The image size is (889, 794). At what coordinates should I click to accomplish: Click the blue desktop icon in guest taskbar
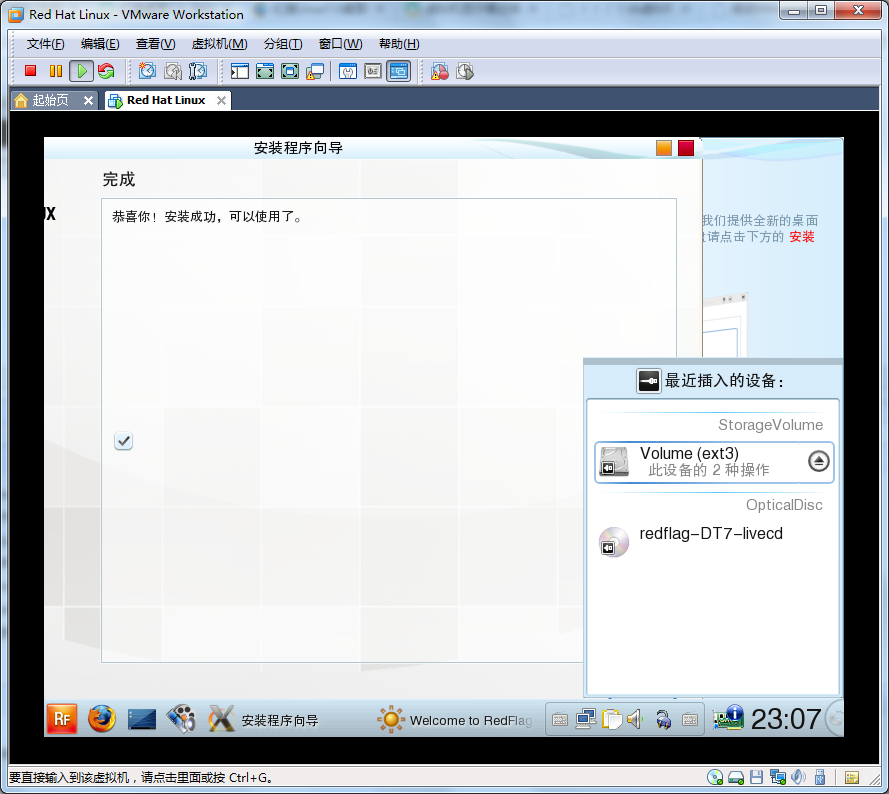click(142, 719)
